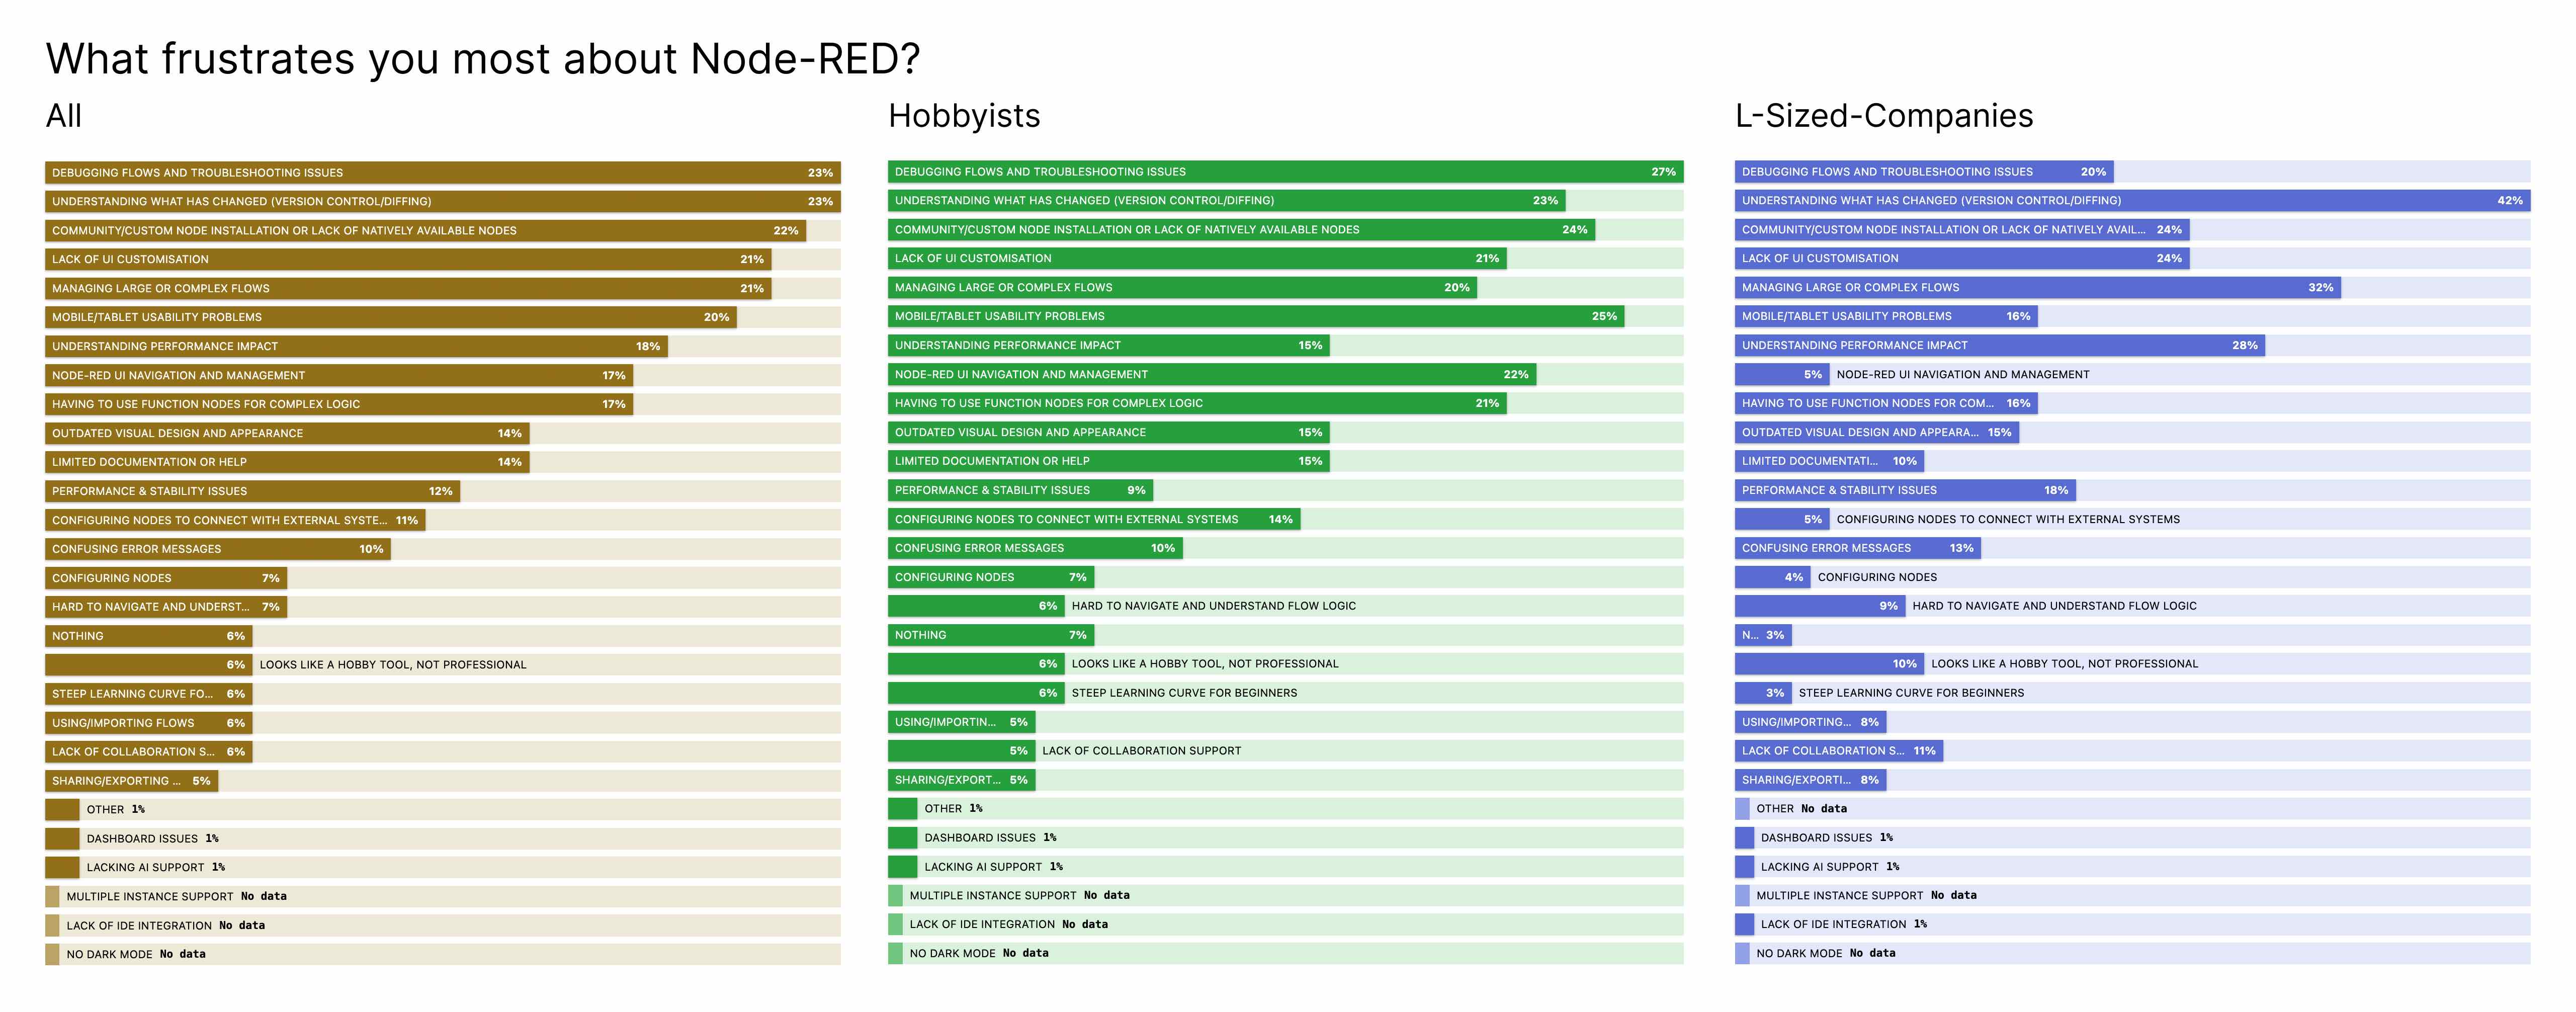Select Hobbyists' 27% Debugging Flows bar

(x=1285, y=172)
